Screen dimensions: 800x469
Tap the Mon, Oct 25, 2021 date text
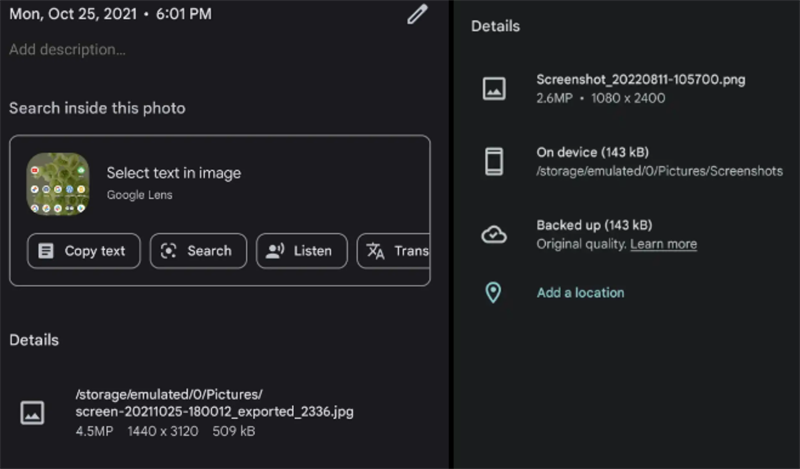click(x=110, y=15)
